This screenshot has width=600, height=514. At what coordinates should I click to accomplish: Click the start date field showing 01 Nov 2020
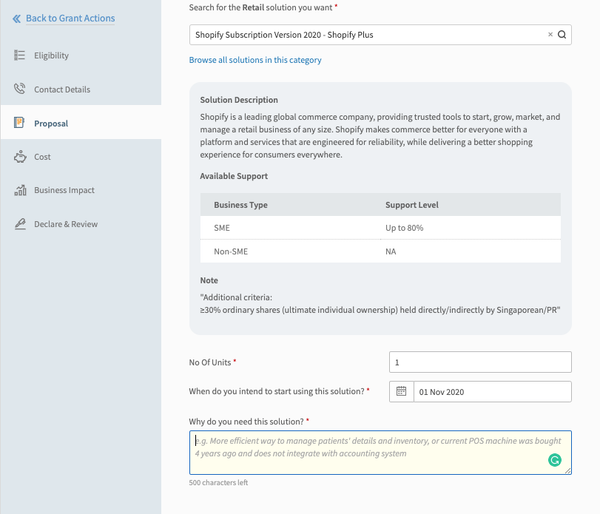tap(492, 392)
